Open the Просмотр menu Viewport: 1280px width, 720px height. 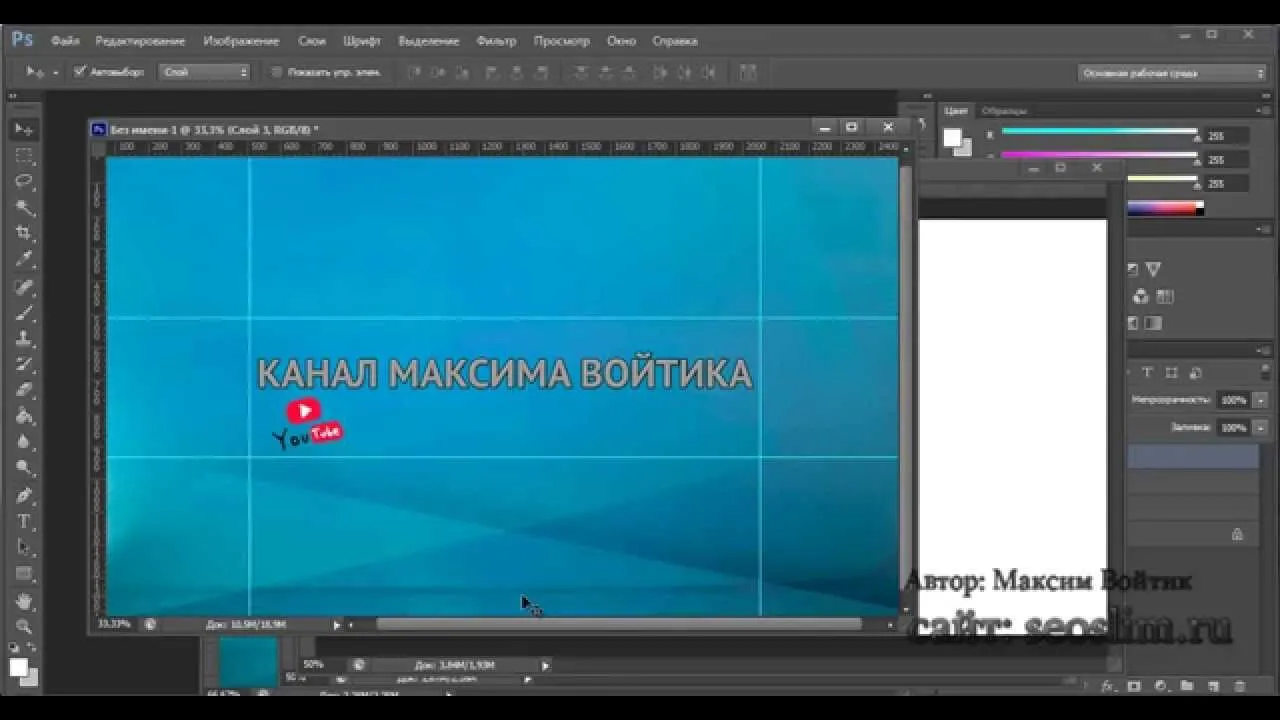pyautogui.click(x=562, y=41)
